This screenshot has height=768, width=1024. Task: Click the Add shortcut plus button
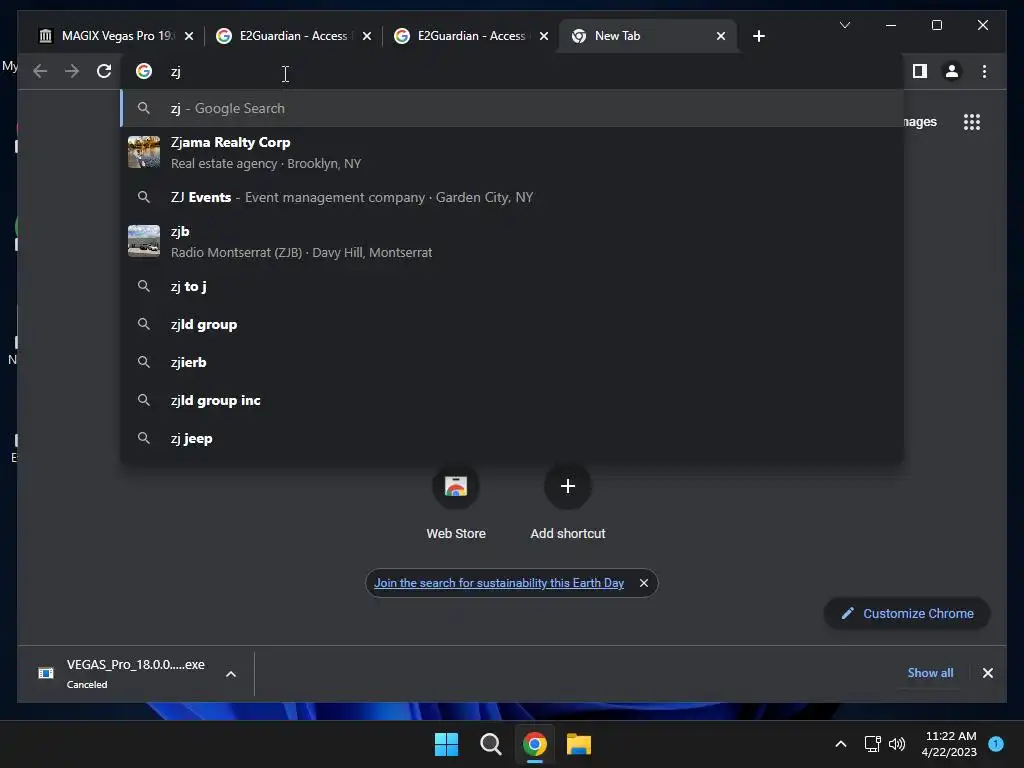pos(568,486)
